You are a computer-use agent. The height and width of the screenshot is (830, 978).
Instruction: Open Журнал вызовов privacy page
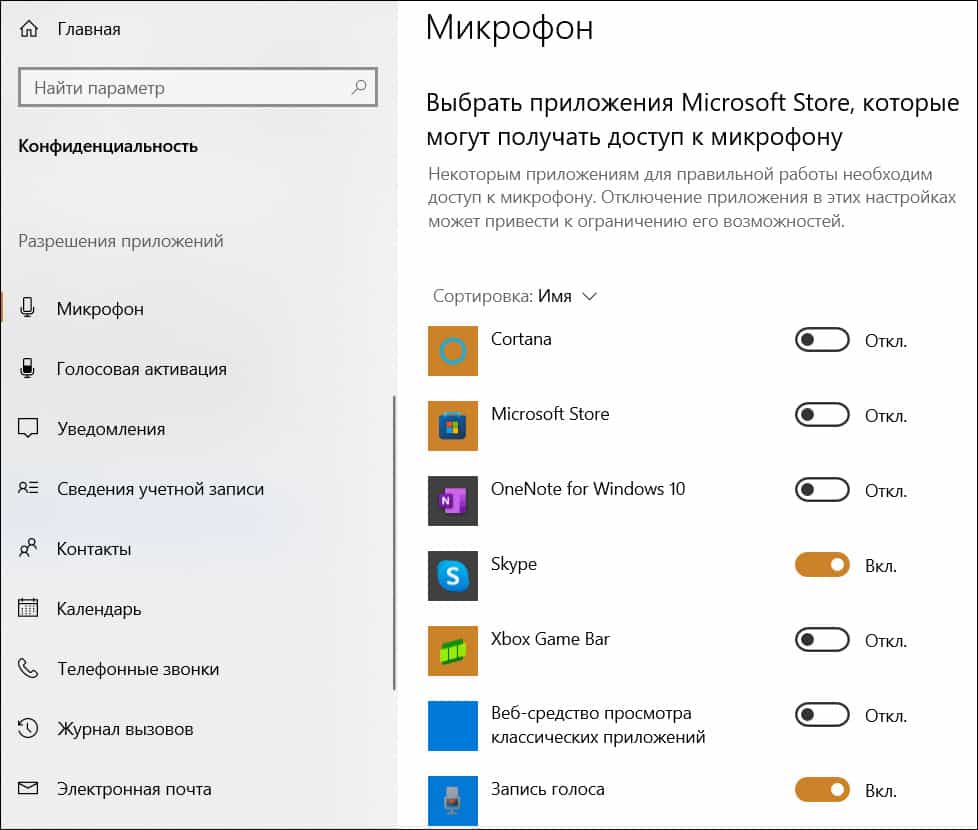(x=125, y=729)
